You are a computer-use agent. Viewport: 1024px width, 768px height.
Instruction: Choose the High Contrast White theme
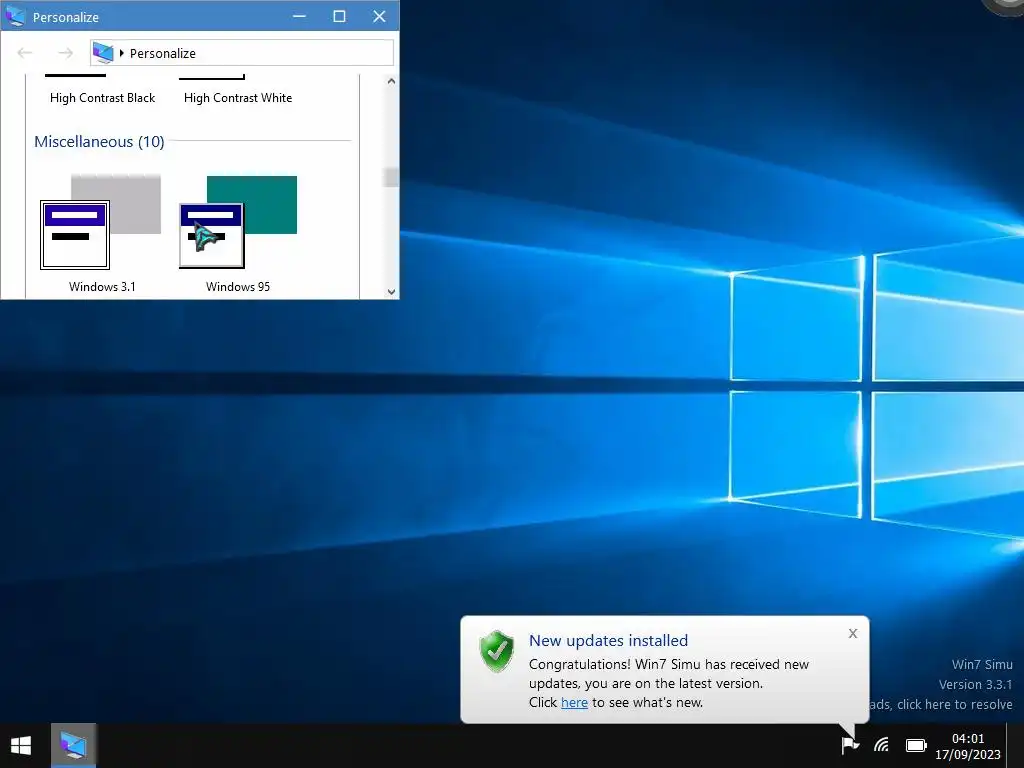pos(238,98)
